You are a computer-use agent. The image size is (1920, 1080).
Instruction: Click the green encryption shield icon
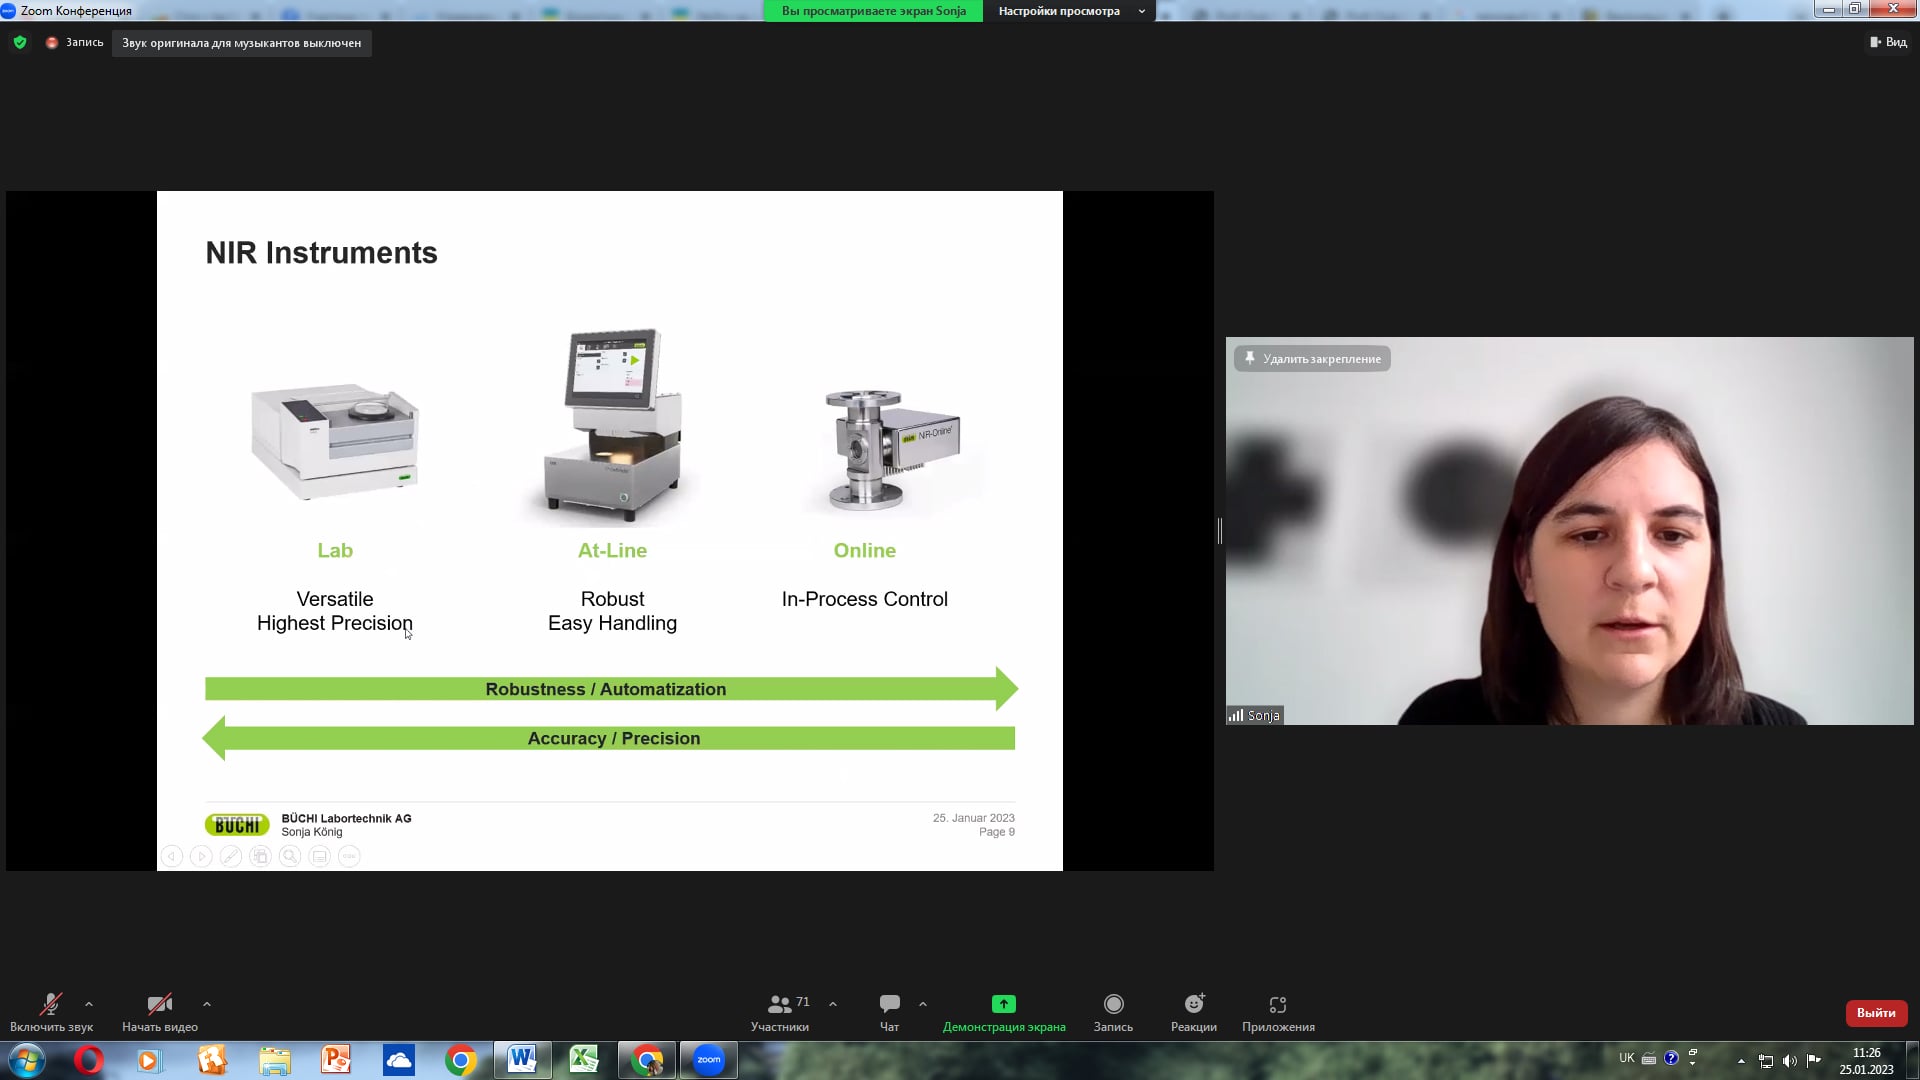click(x=20, y=42)
